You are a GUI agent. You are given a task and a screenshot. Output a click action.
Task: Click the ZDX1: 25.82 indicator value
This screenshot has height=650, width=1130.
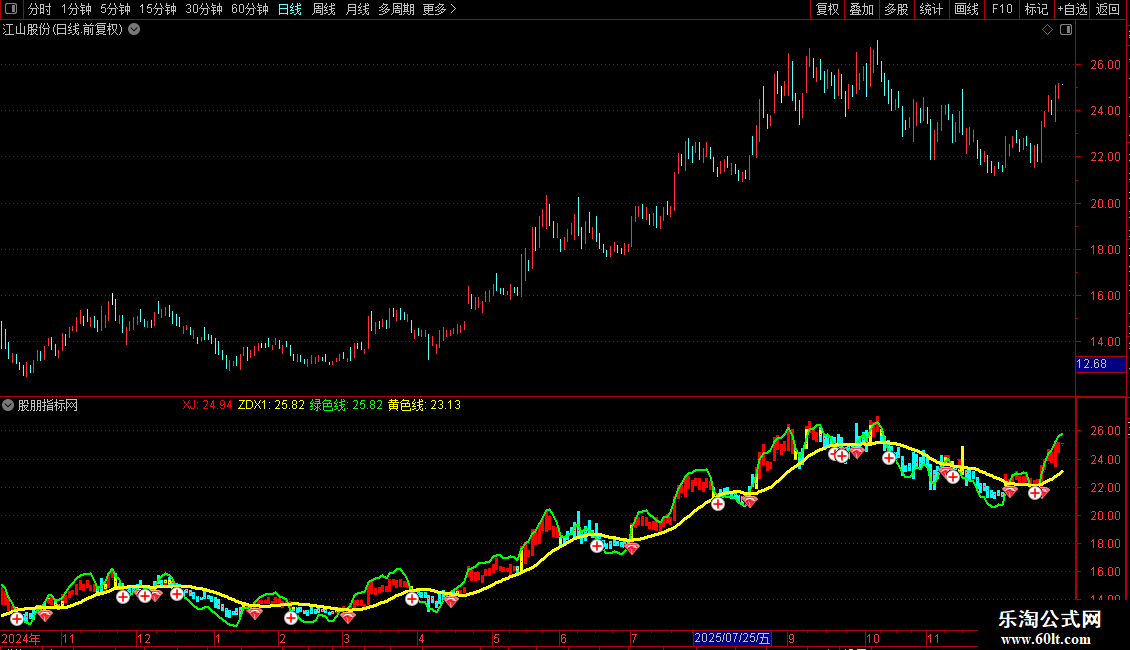click(271, 405)
